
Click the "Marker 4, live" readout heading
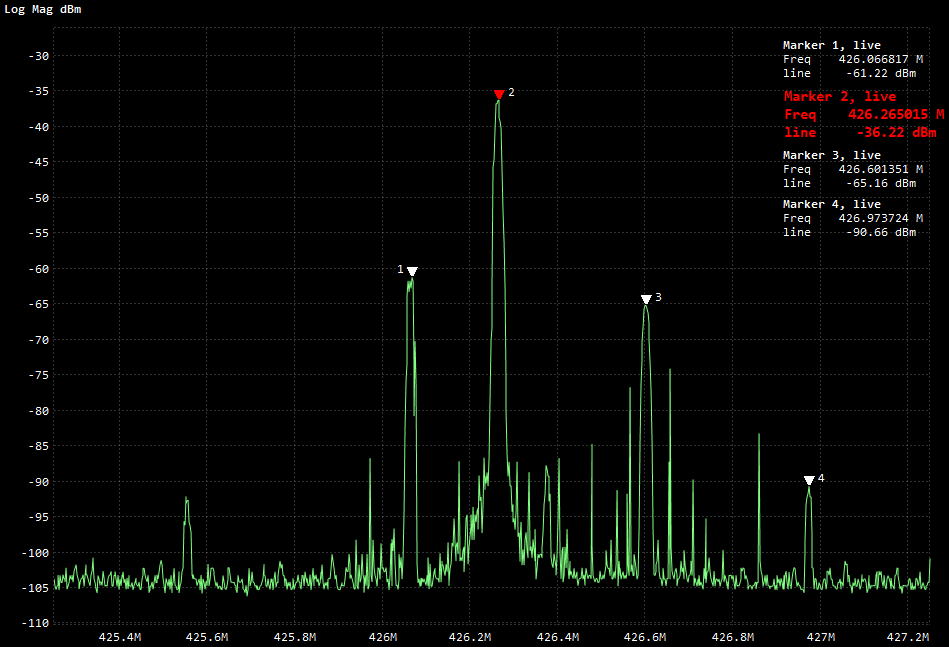831,204
